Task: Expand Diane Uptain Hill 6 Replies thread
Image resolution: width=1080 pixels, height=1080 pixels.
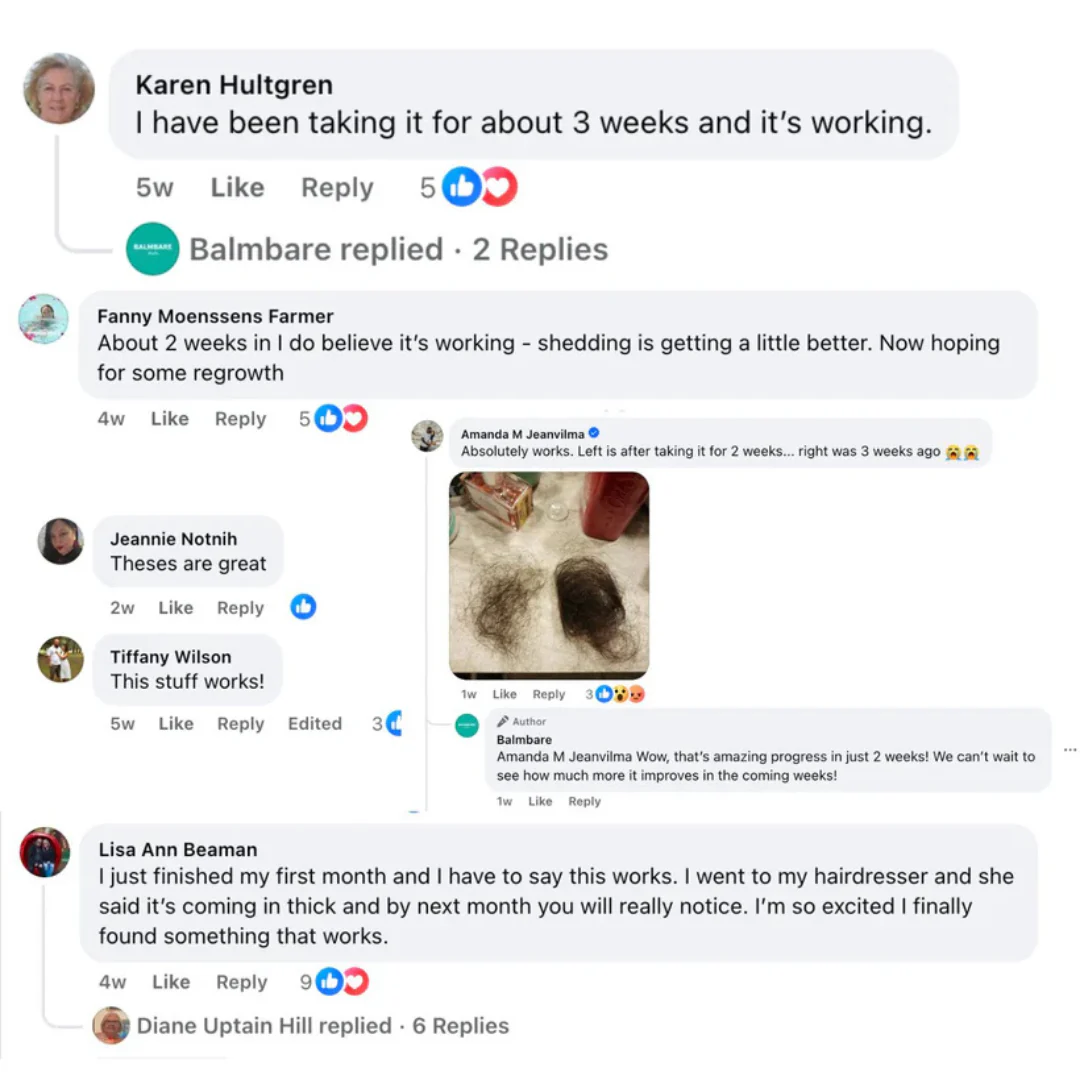Action: coord(322,1026)
